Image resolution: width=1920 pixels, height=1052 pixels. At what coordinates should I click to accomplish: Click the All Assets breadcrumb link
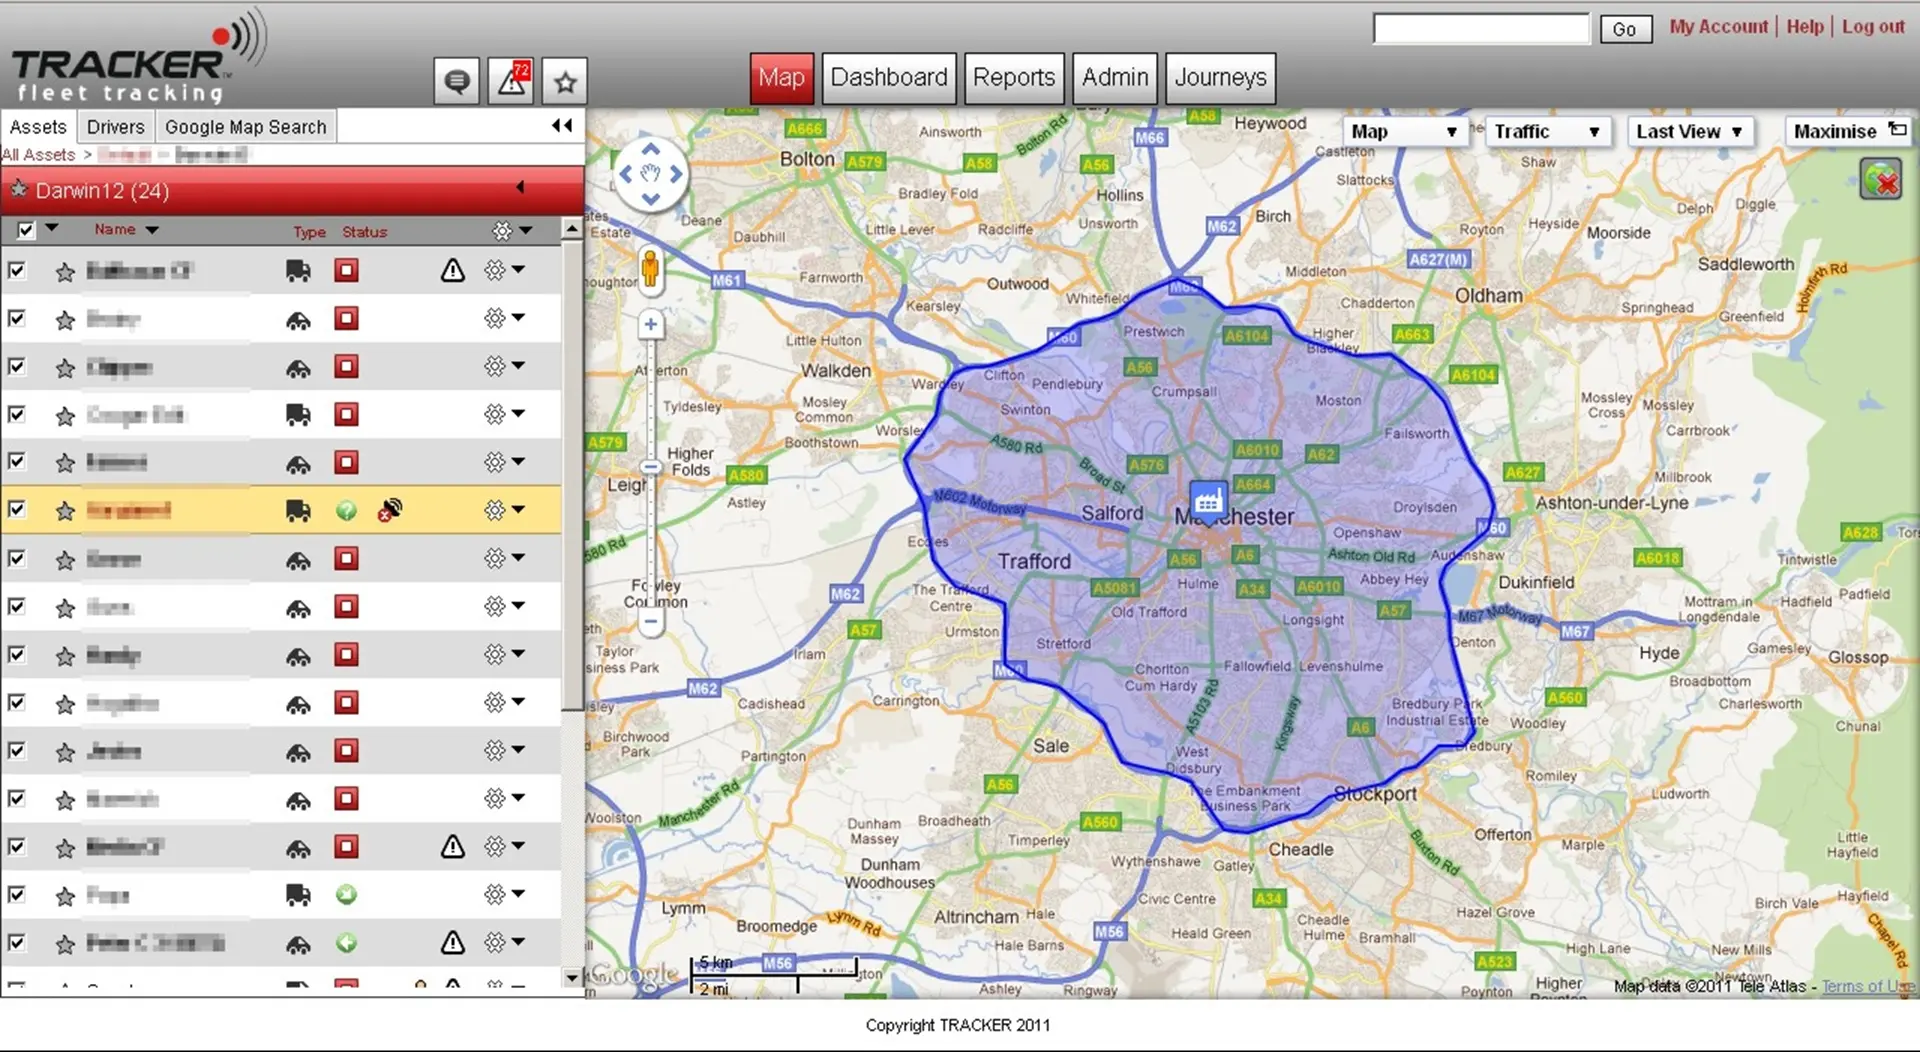pos(38,155)
